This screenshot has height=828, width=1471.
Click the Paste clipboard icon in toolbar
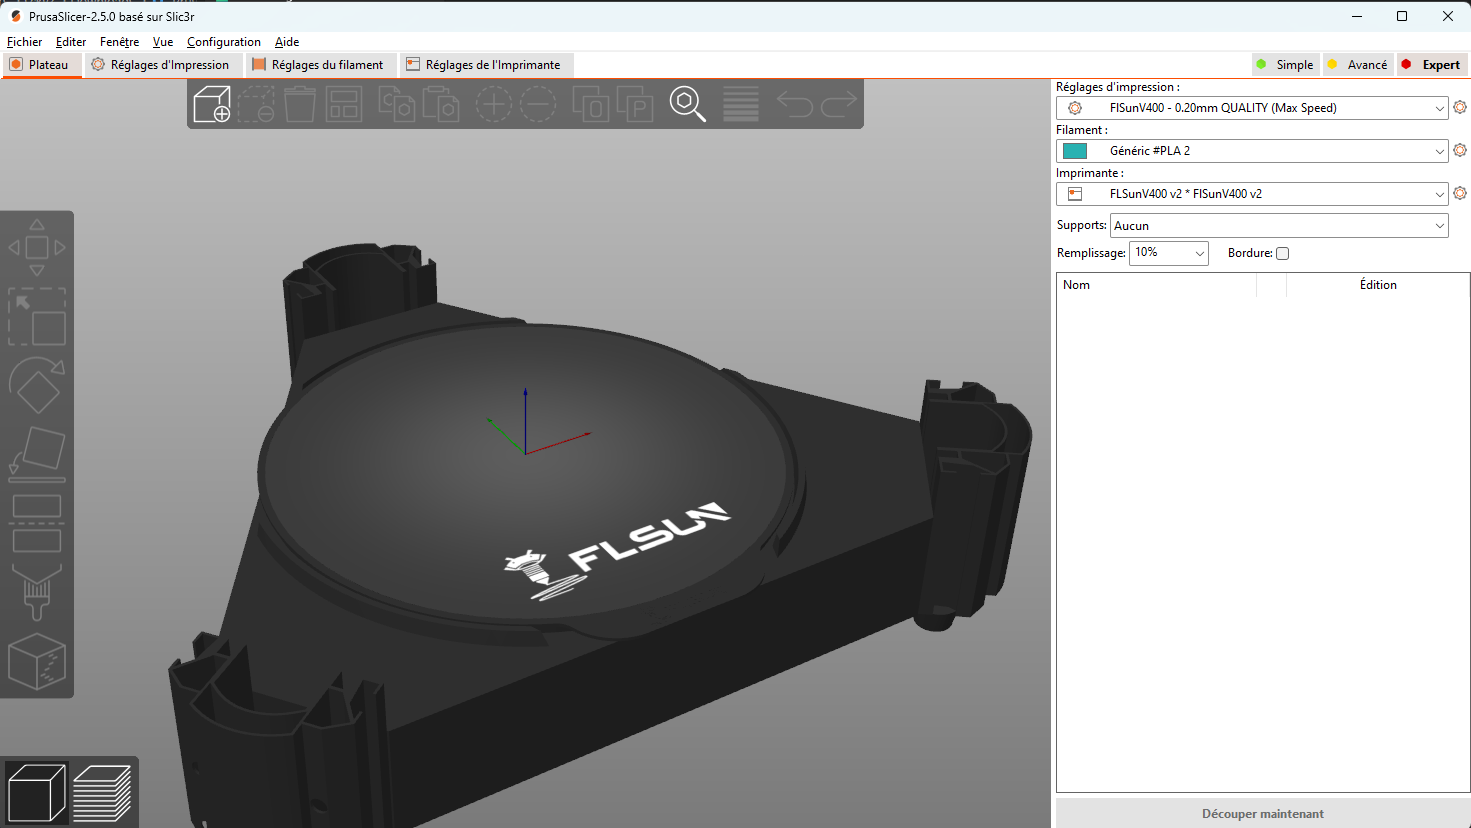coord(441,104)
